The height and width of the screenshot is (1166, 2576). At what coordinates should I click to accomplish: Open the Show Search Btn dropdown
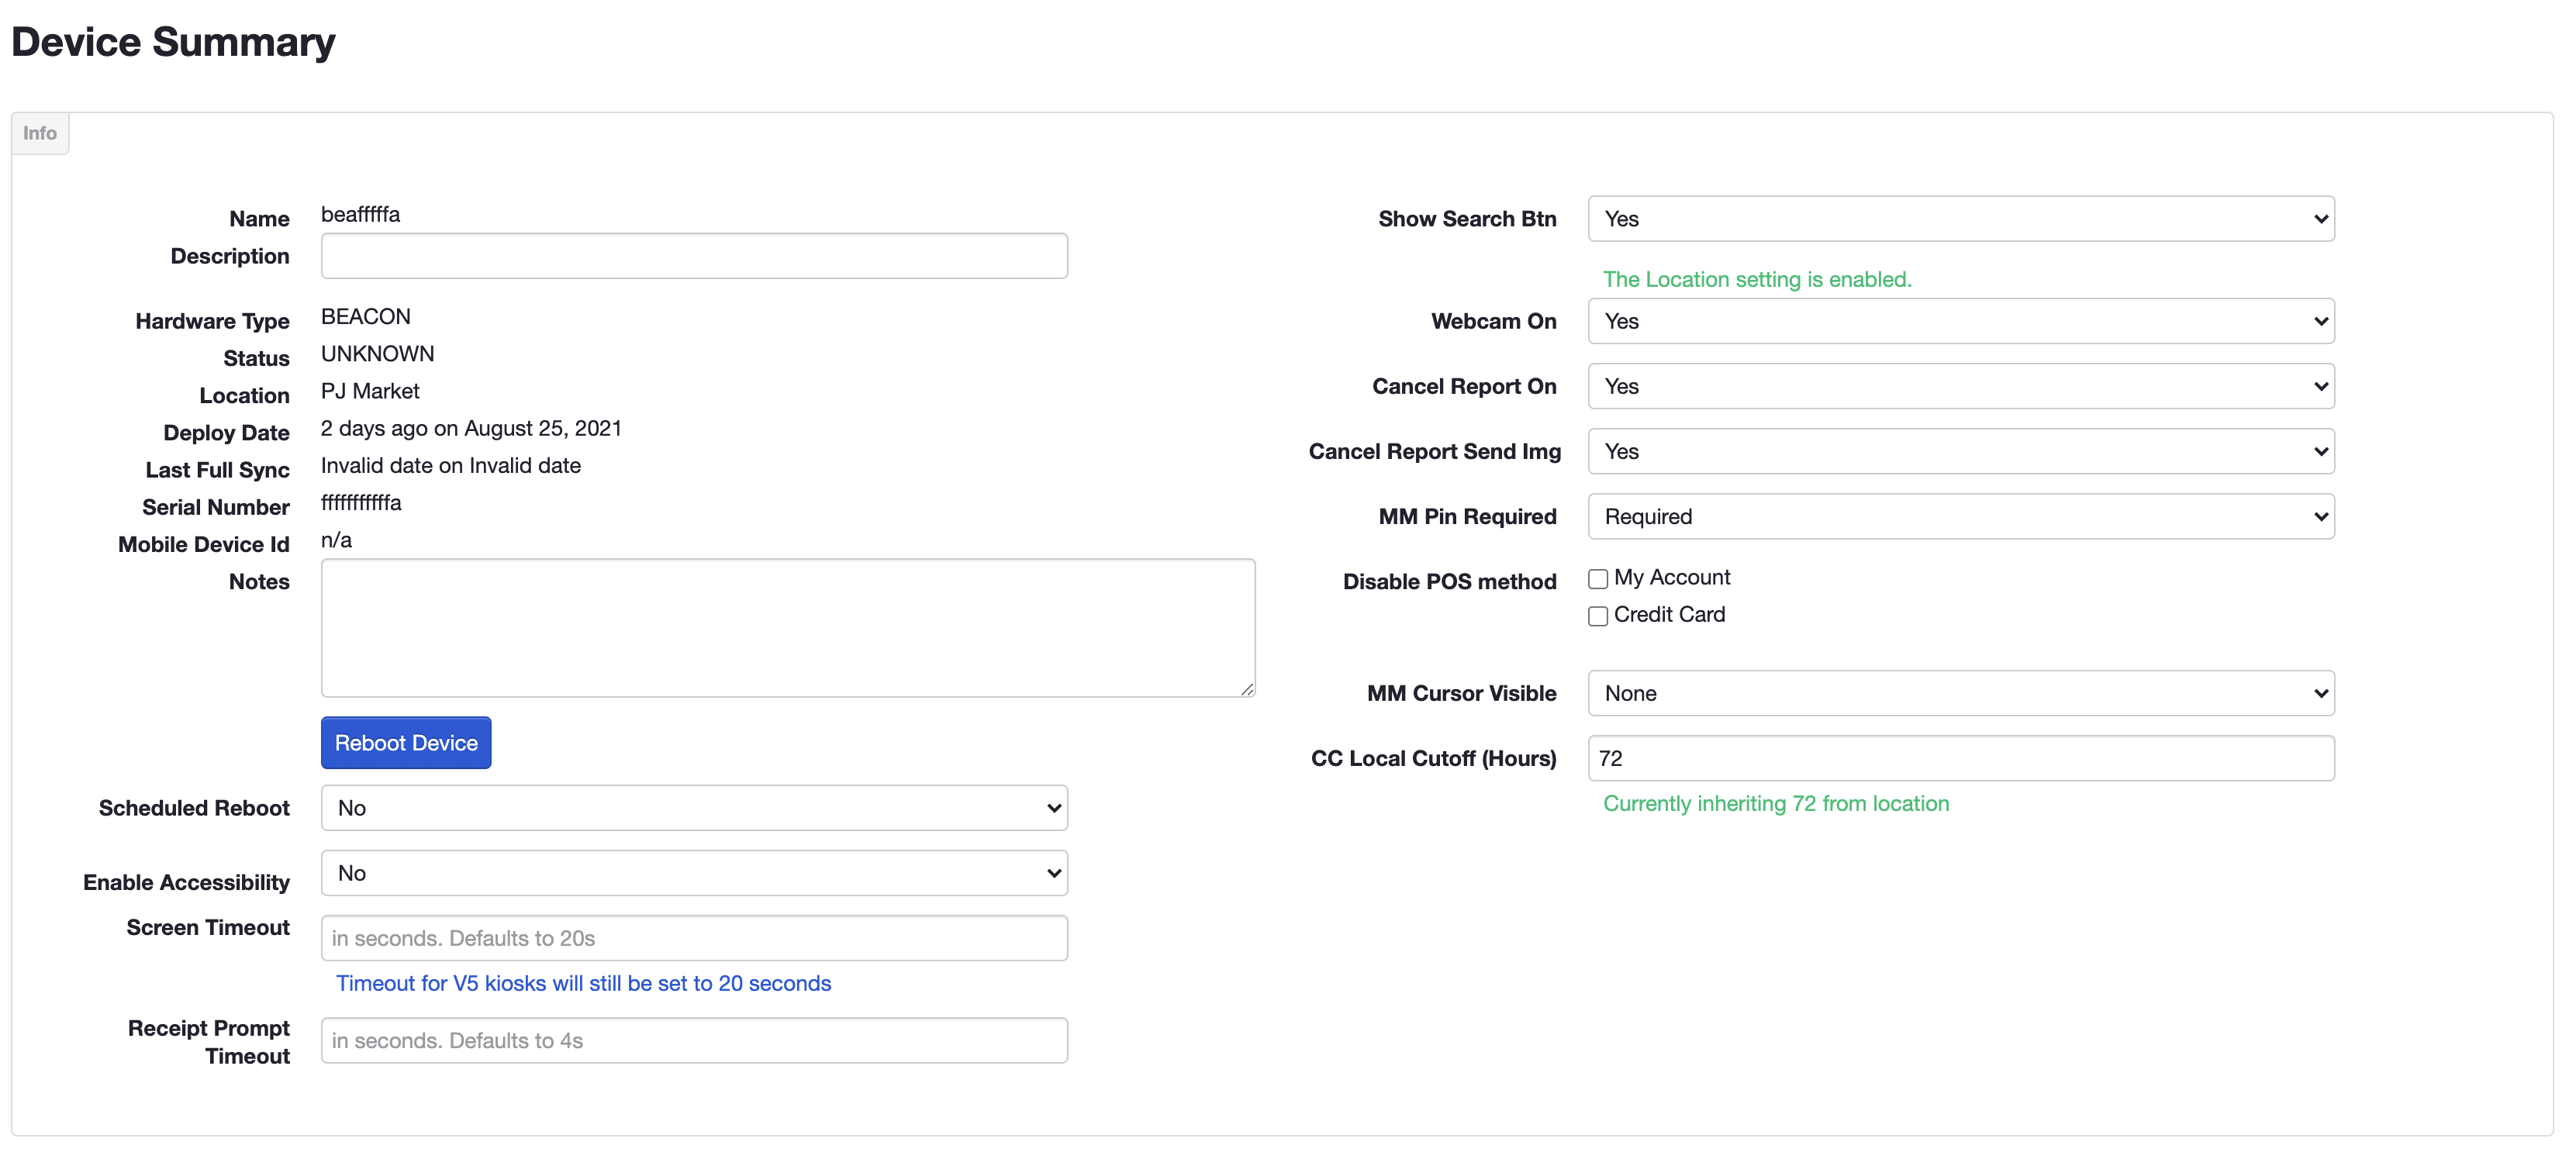[x=1960, y=219]
